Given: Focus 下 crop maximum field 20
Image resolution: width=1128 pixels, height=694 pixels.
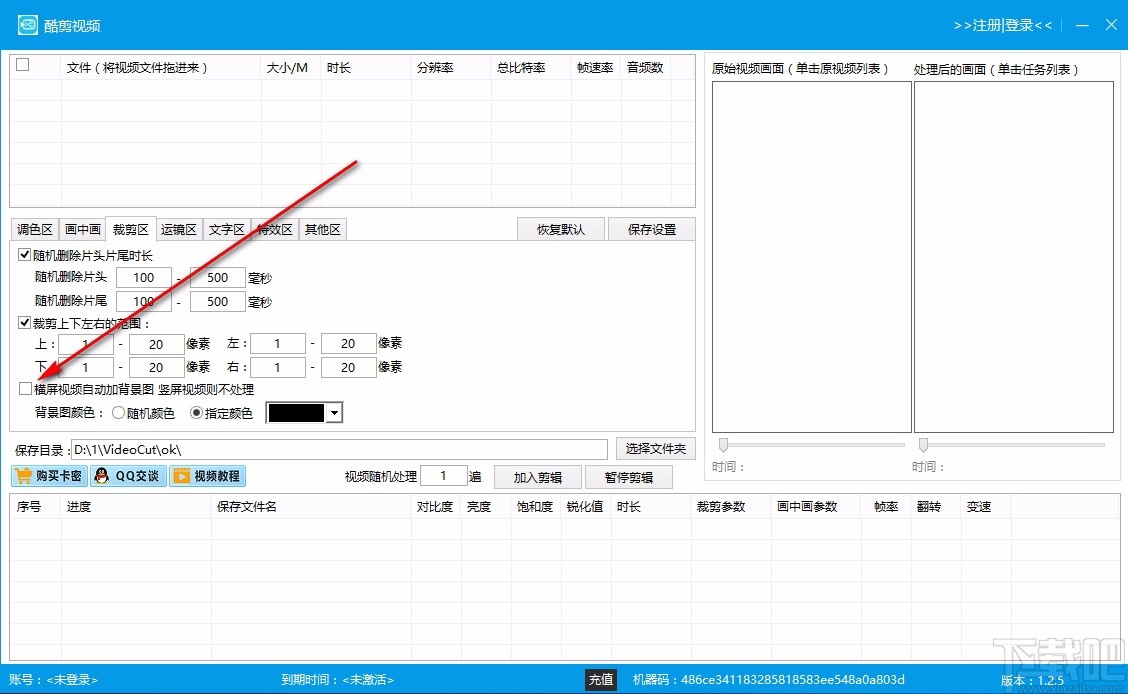Looking at the screenshot, I should pos(156,367).
